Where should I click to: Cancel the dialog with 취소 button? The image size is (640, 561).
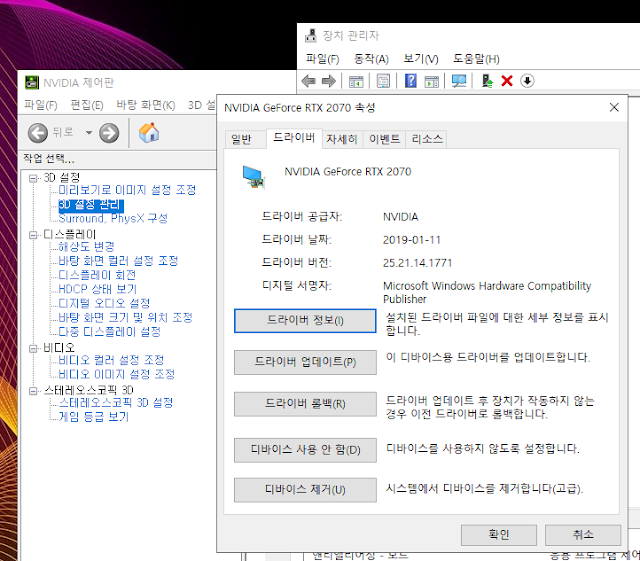pos(583,535)
